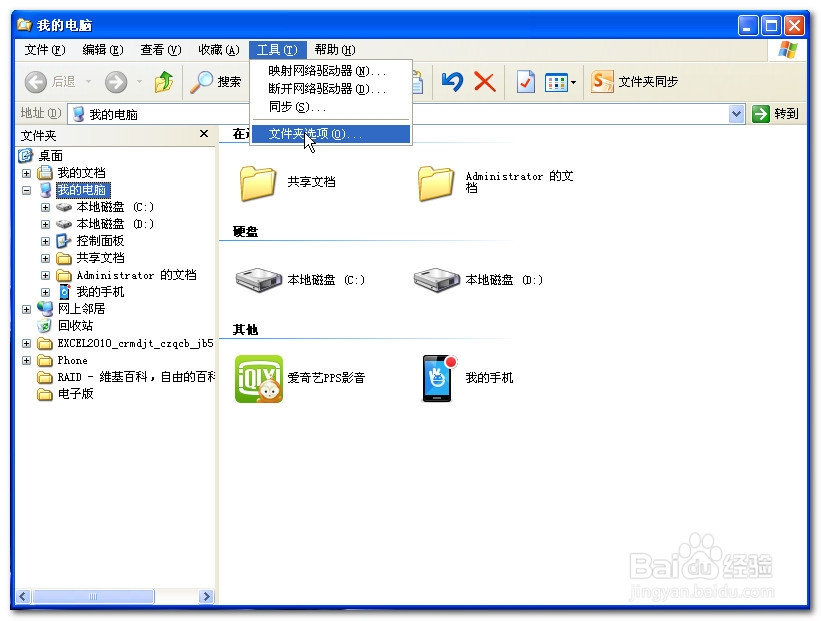
Task: Open the 帮助(H) menu
Action: pos(335,50)
